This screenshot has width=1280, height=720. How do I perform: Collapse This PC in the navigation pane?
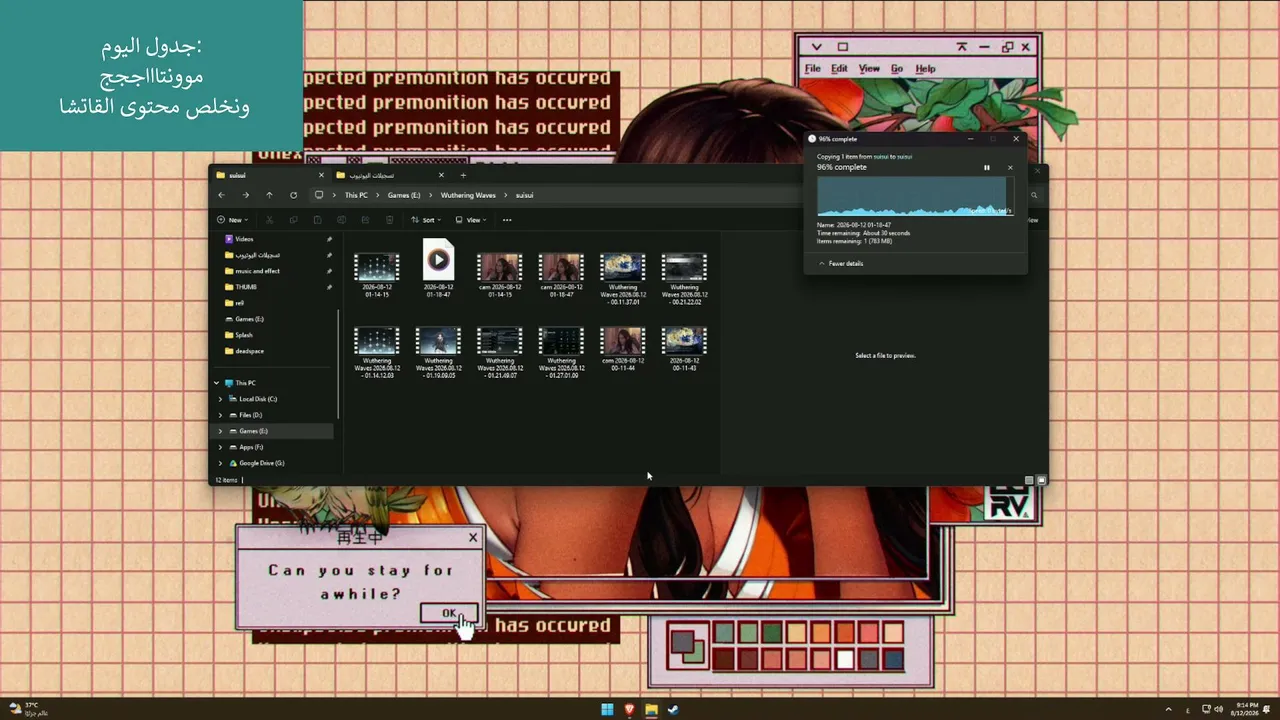click(x=217, y=383)
